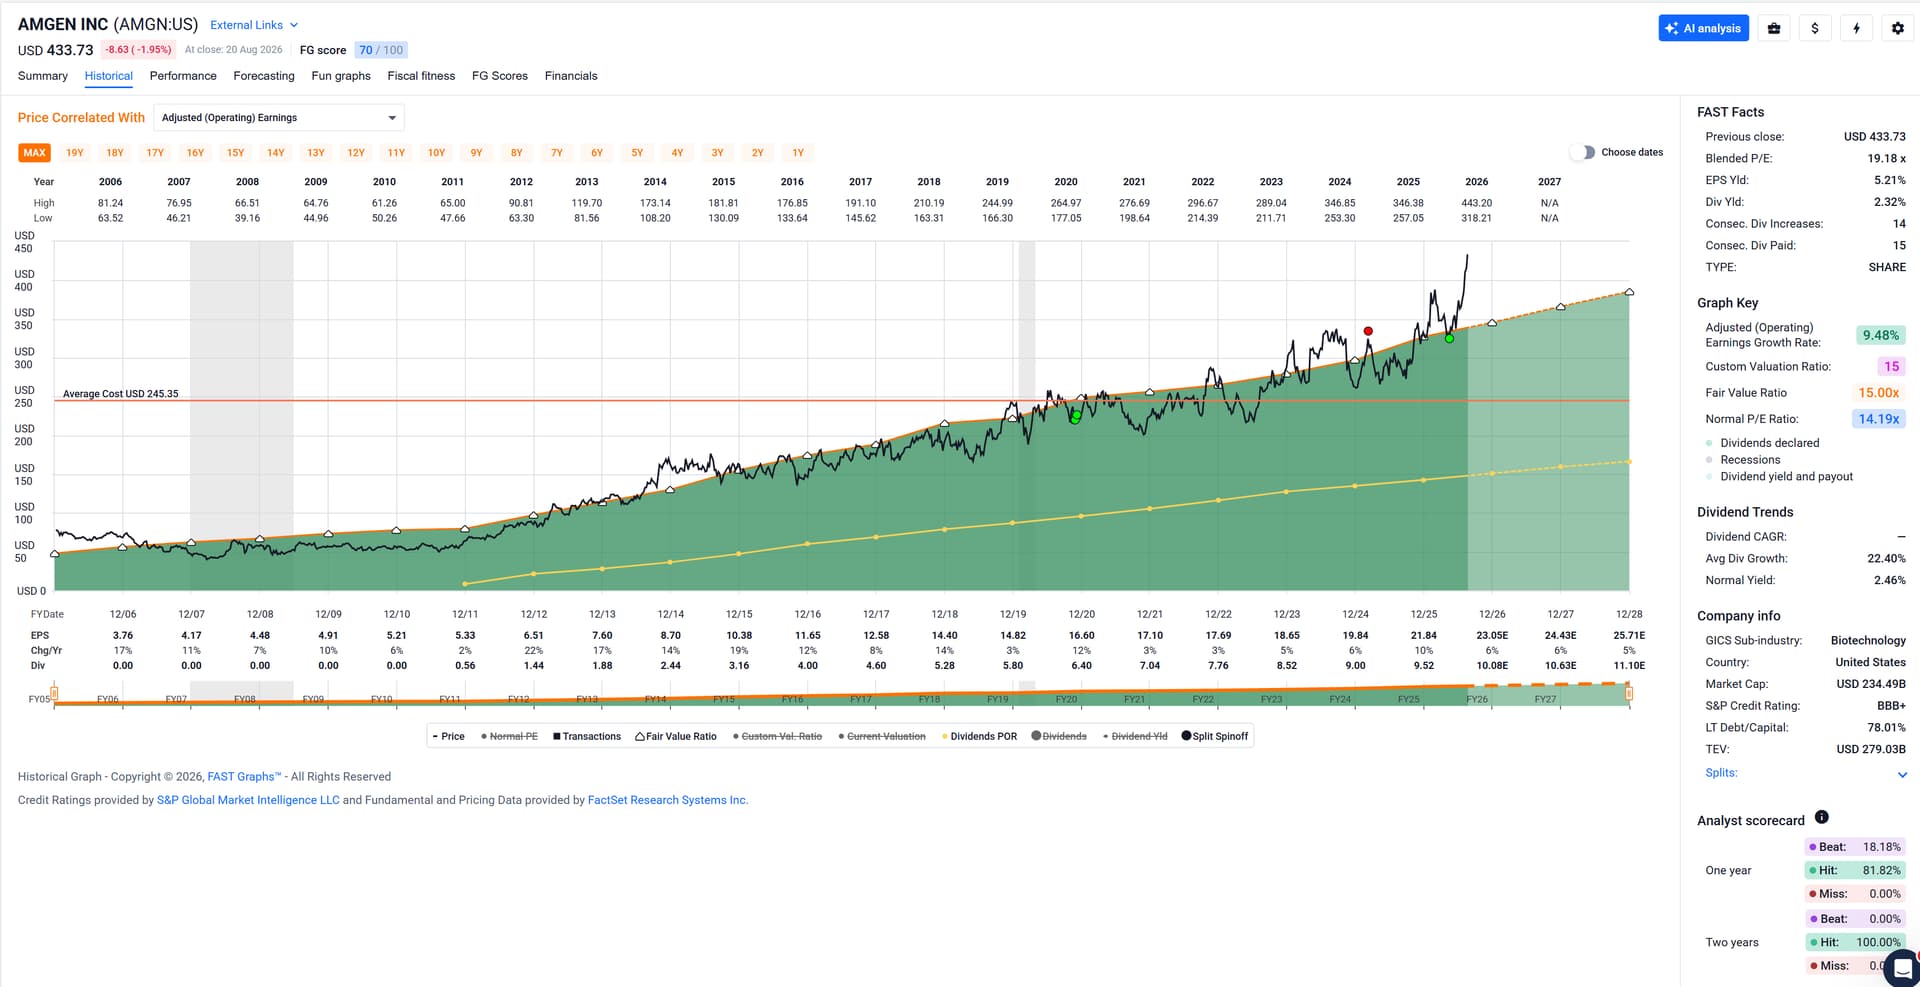Click the red dot marker on the chart
Image resolution: width=1920 pixels, height=987 pixels.
tap(1368, 331)
